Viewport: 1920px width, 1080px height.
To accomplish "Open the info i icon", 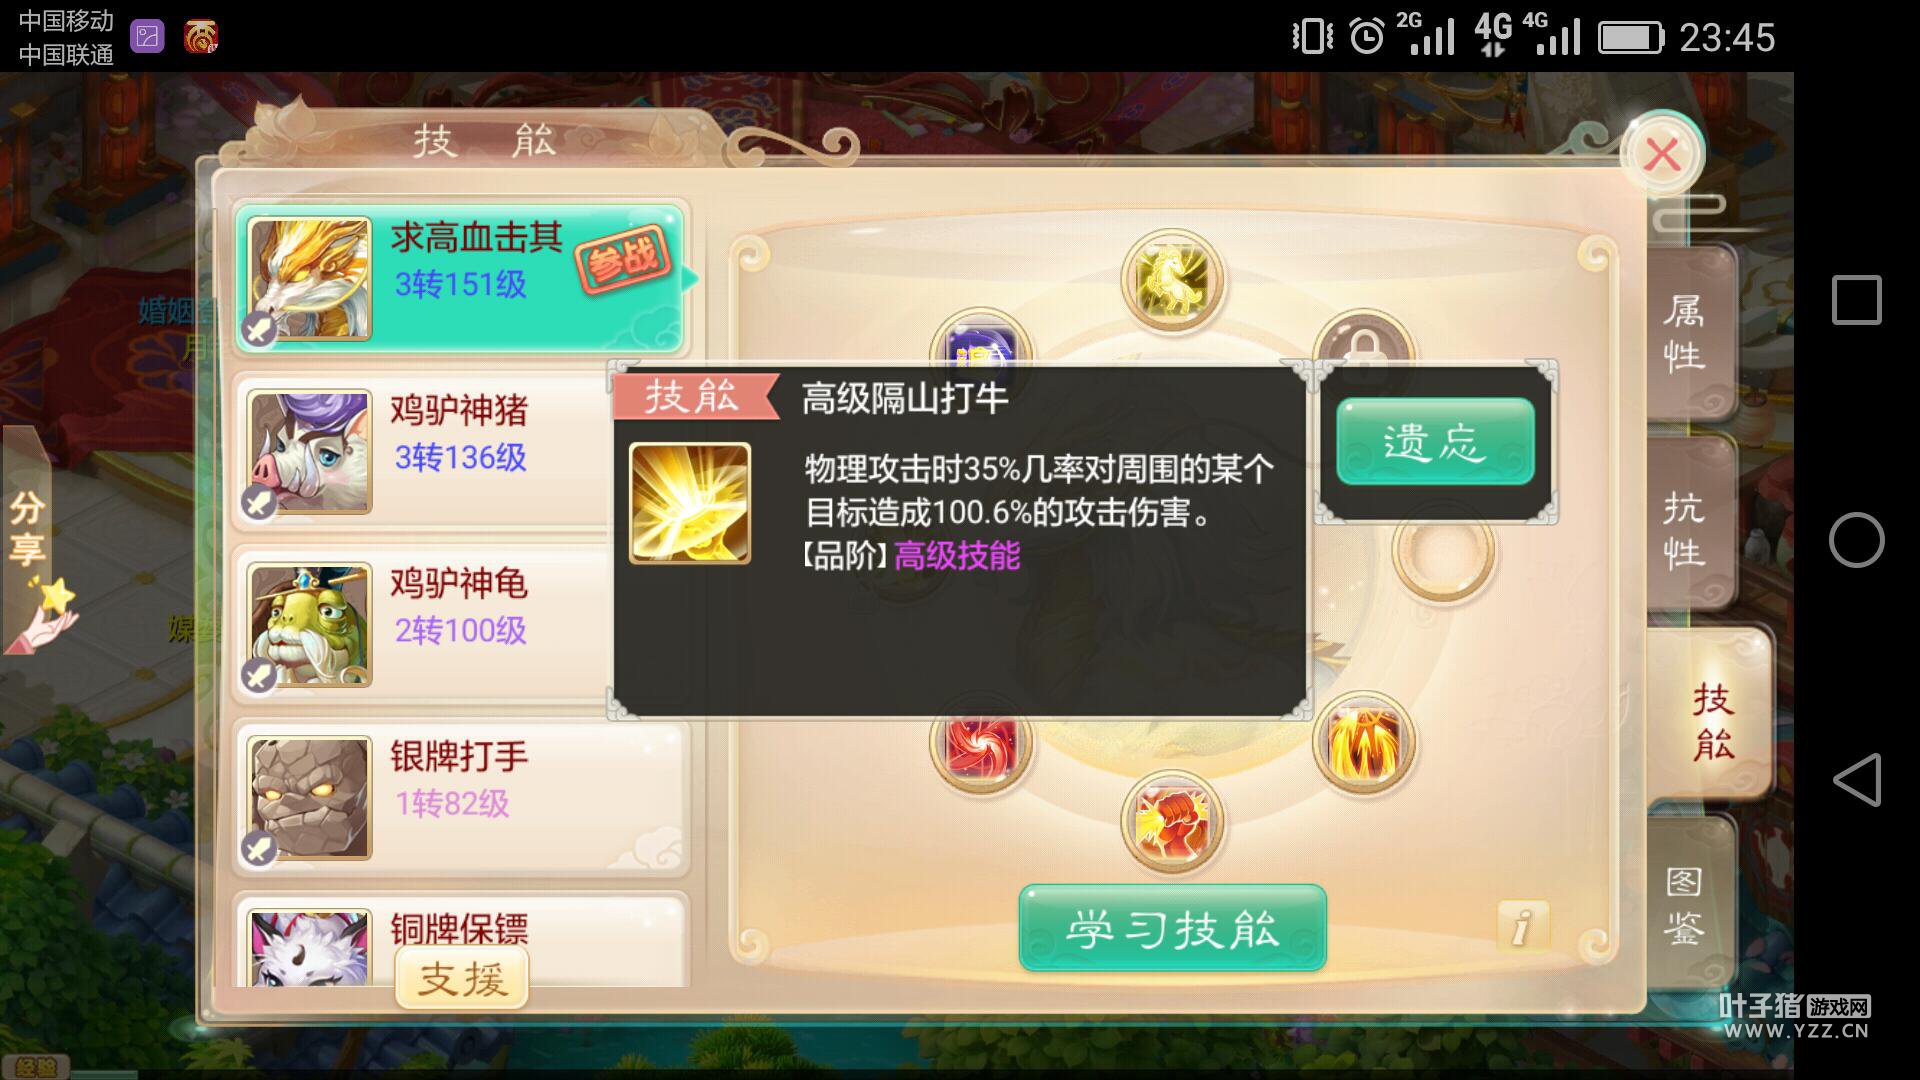I will 1522,926.
